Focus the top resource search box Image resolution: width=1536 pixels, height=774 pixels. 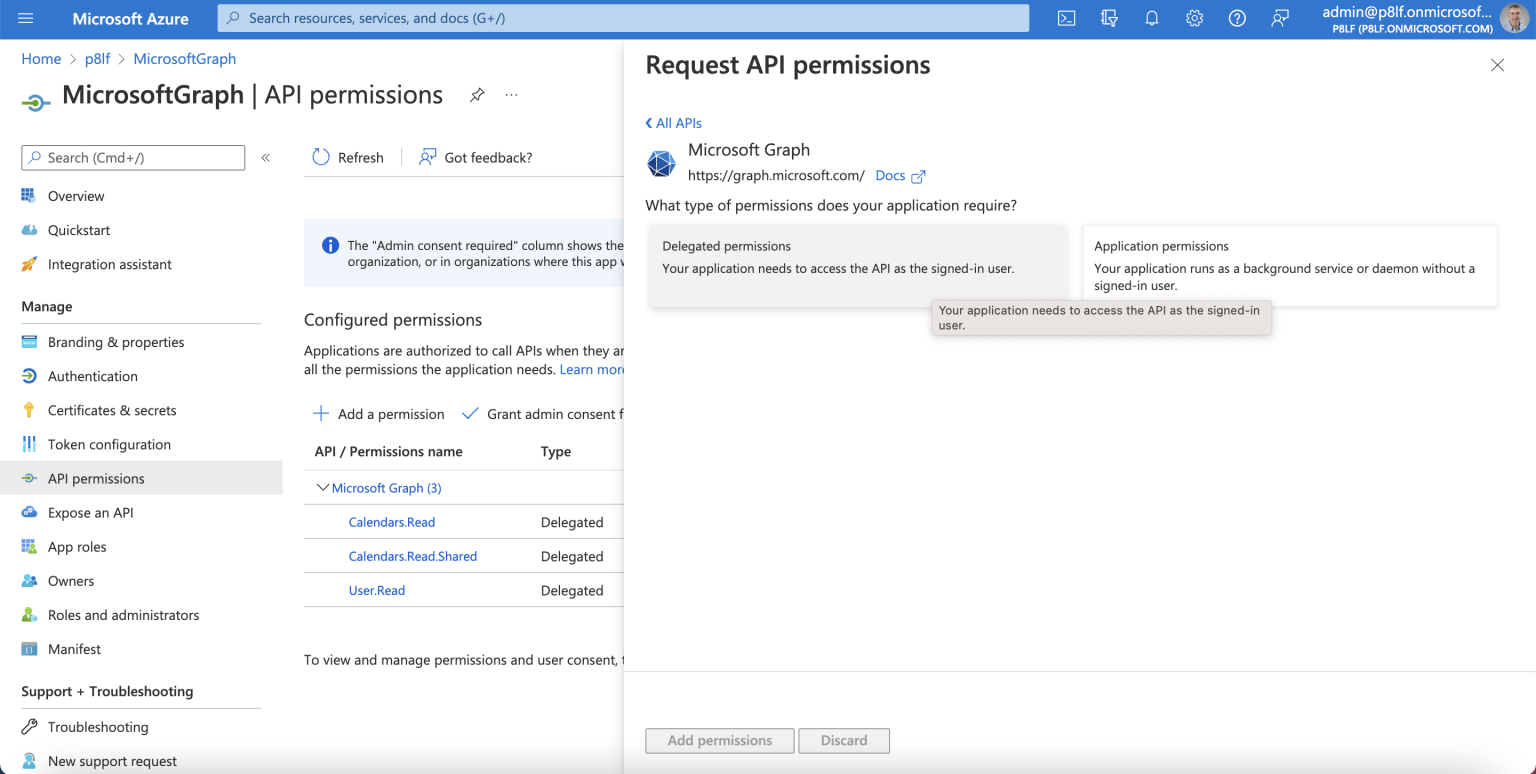(x=622, y=18)
